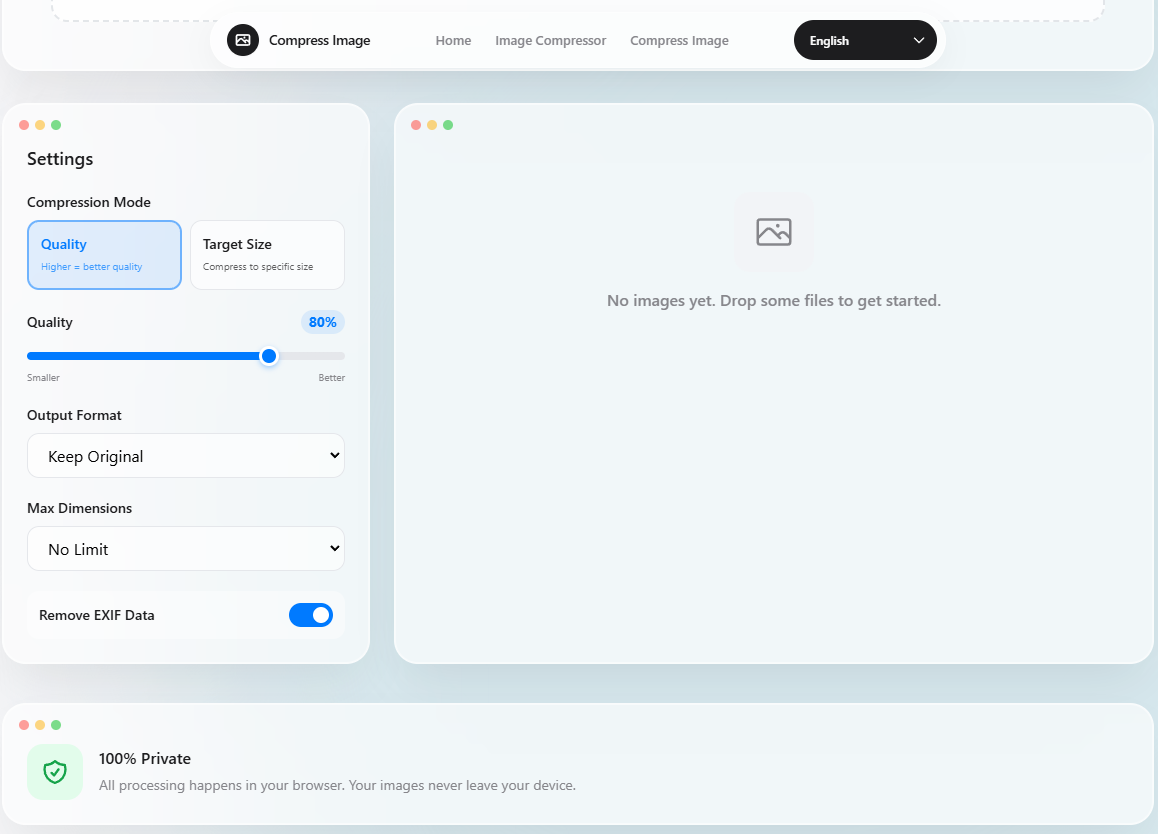Click the Quality slider handle

click(268, 355)
